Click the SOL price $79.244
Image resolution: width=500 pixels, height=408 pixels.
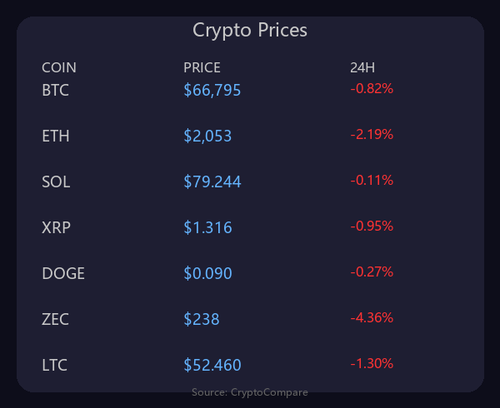(x=212, y=182)
